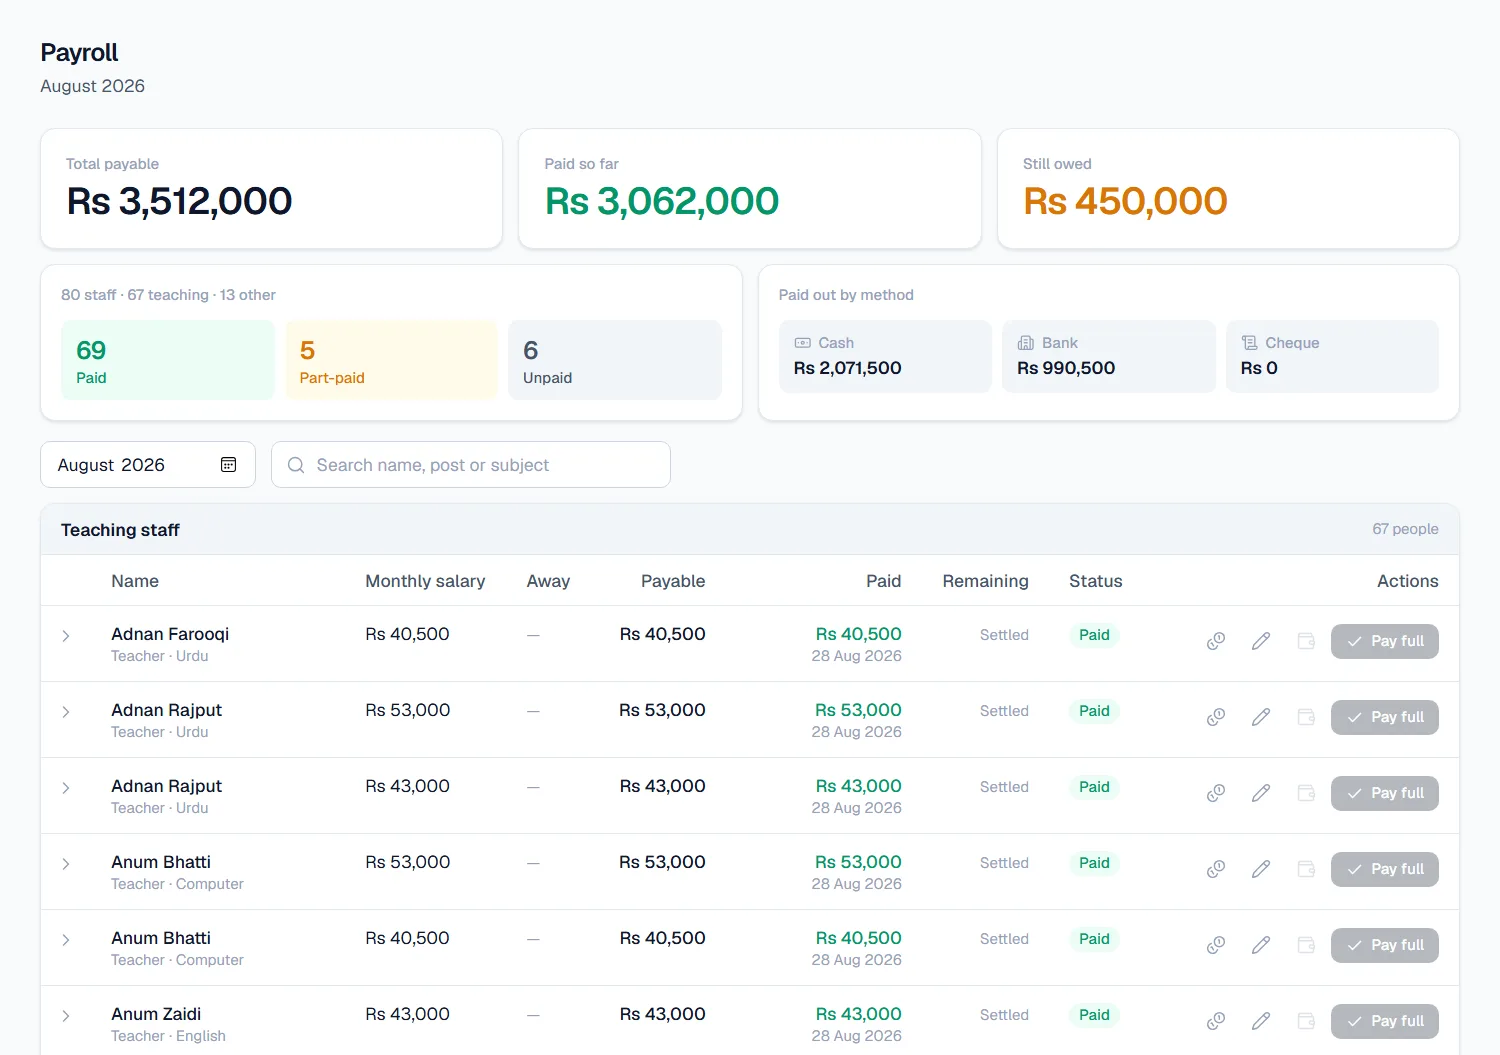
Task: Click the Monthly salary column header
Action: 425,581
